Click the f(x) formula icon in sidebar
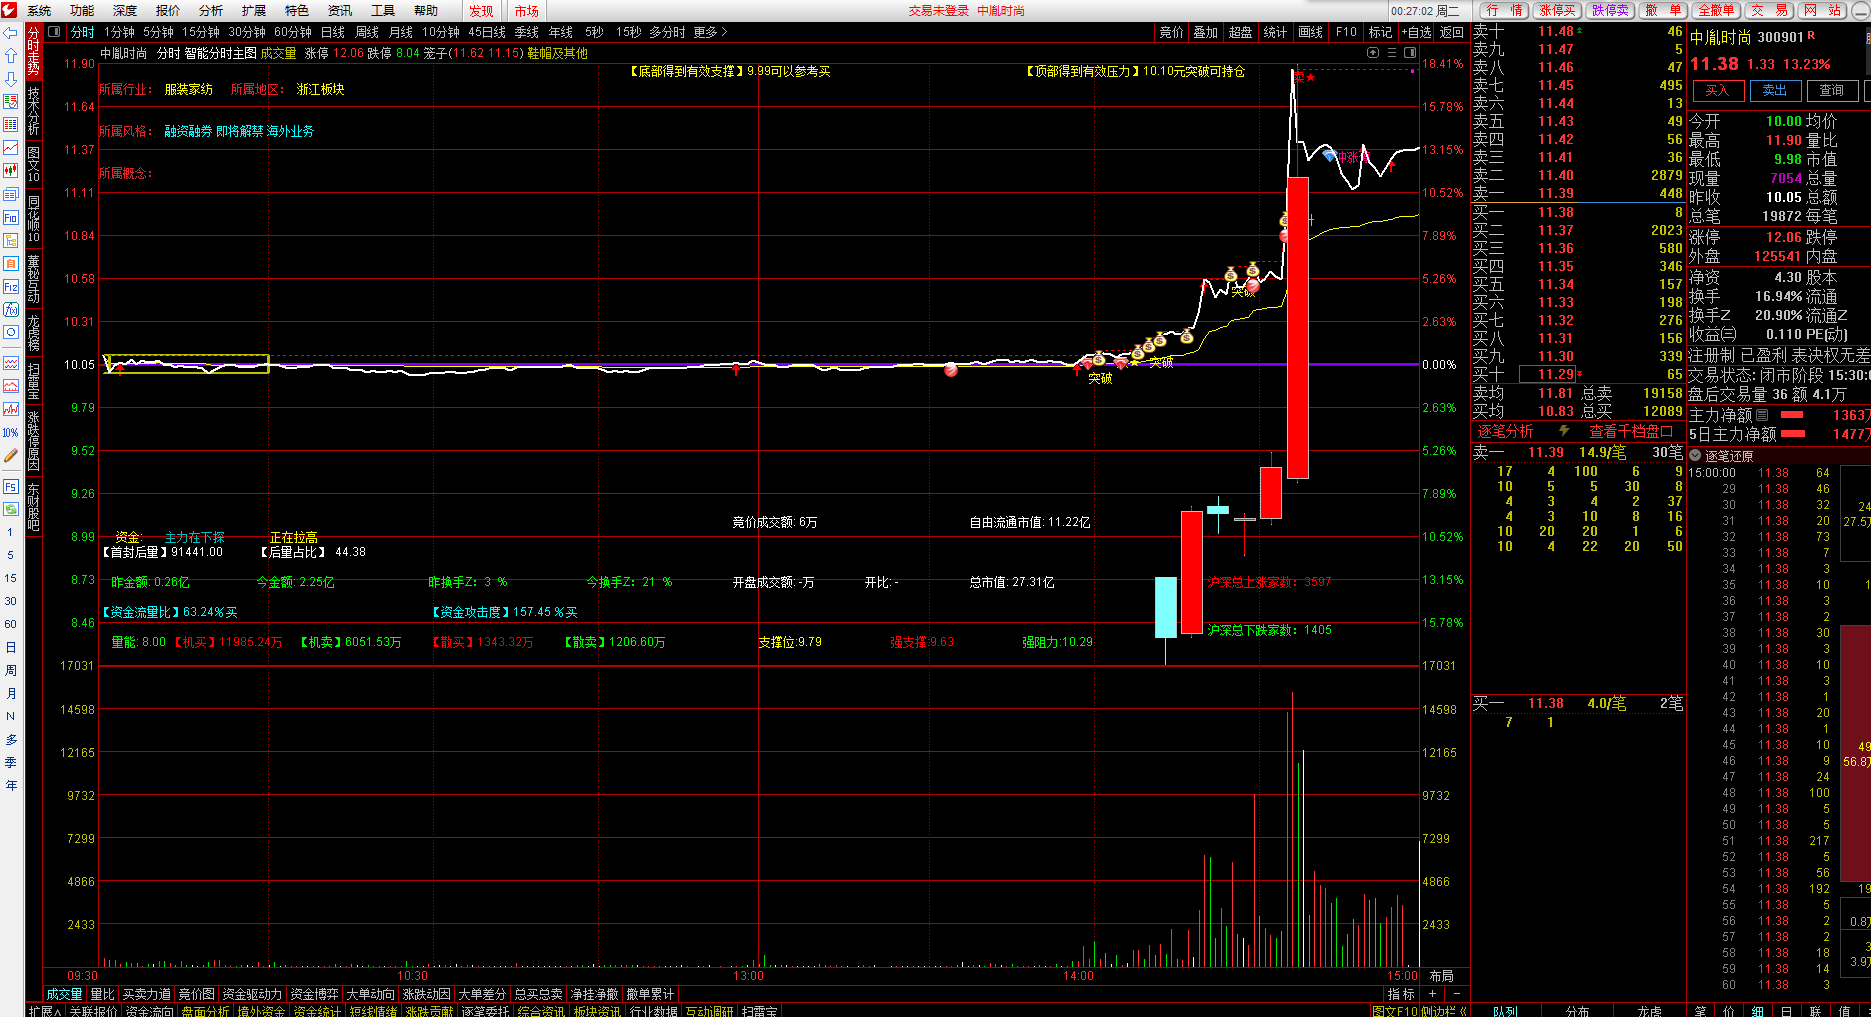Image resolution: width=1871 pixels, height=1017 pixels. pos(11,310)
